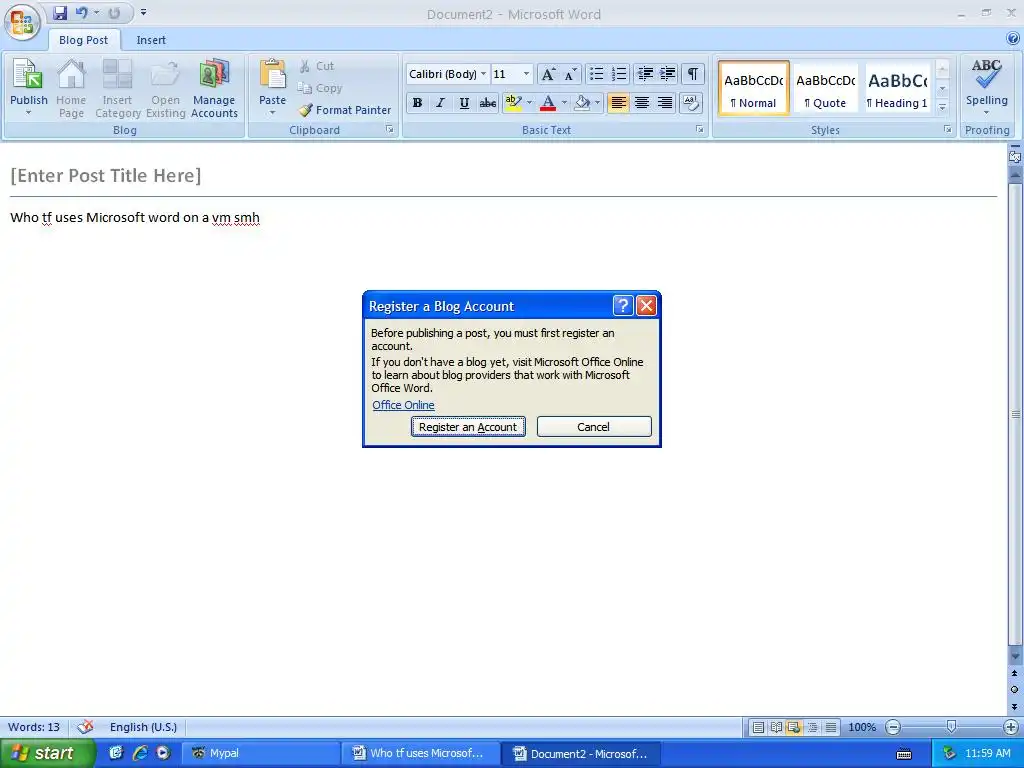This screenshot has height=768, width=1024.
Task: Select the Format Painter tool
Action: point(344,110)
